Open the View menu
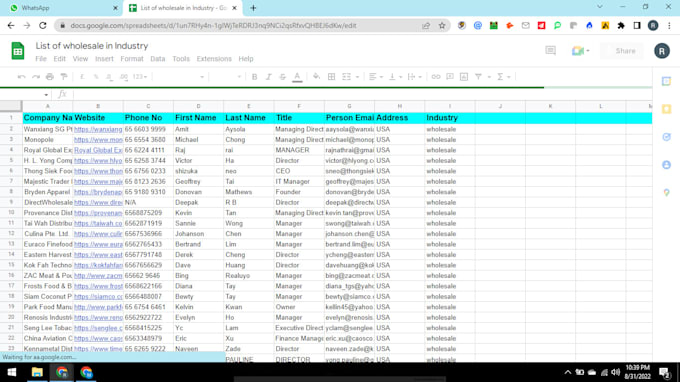Viewport: 680px width, 382px height. click(80, 59)
